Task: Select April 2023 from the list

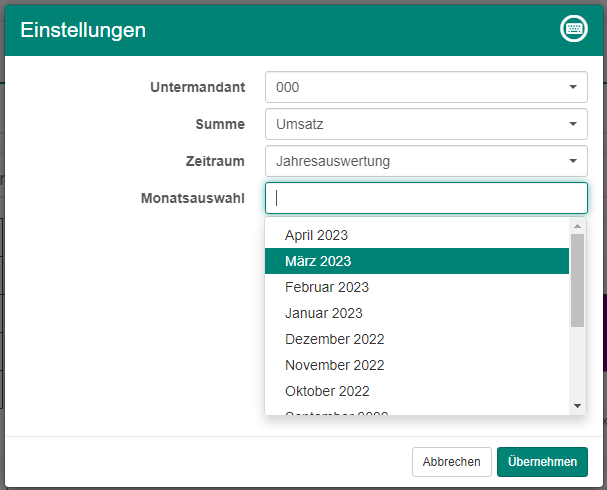Action: pyautogui.click(x=316, y=235)
